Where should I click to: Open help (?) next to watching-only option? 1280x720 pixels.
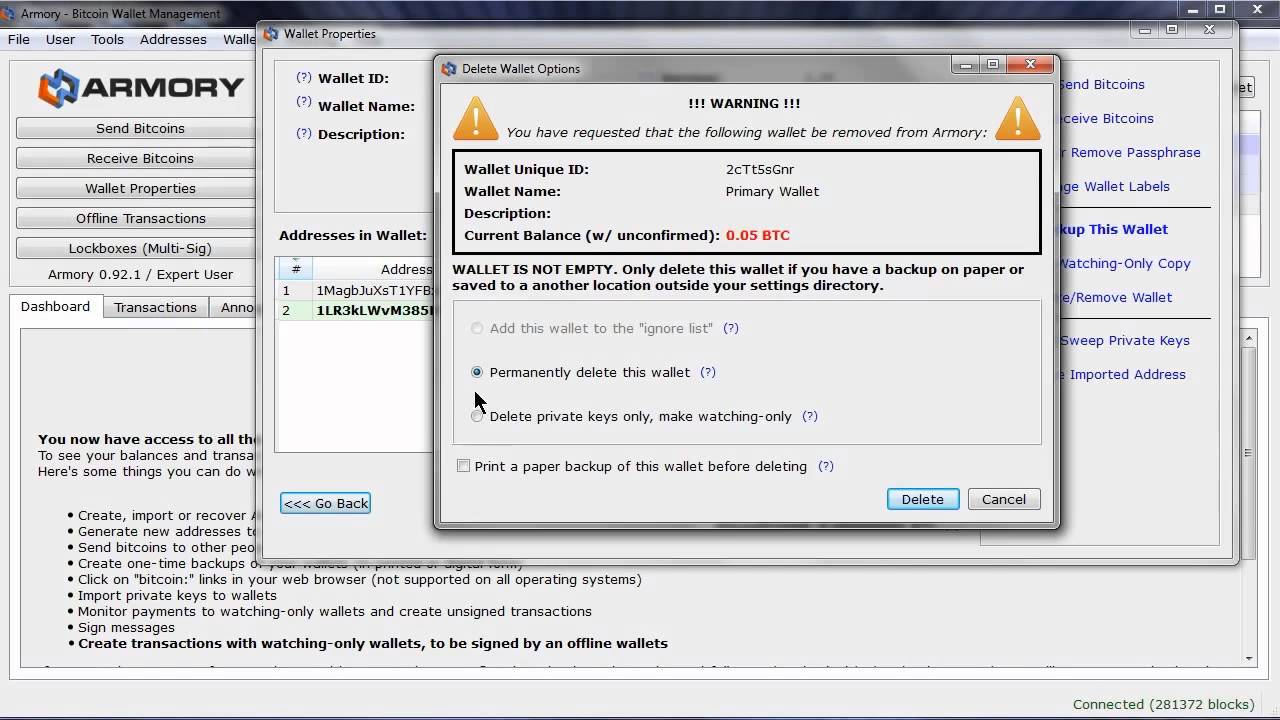[810, 416]
